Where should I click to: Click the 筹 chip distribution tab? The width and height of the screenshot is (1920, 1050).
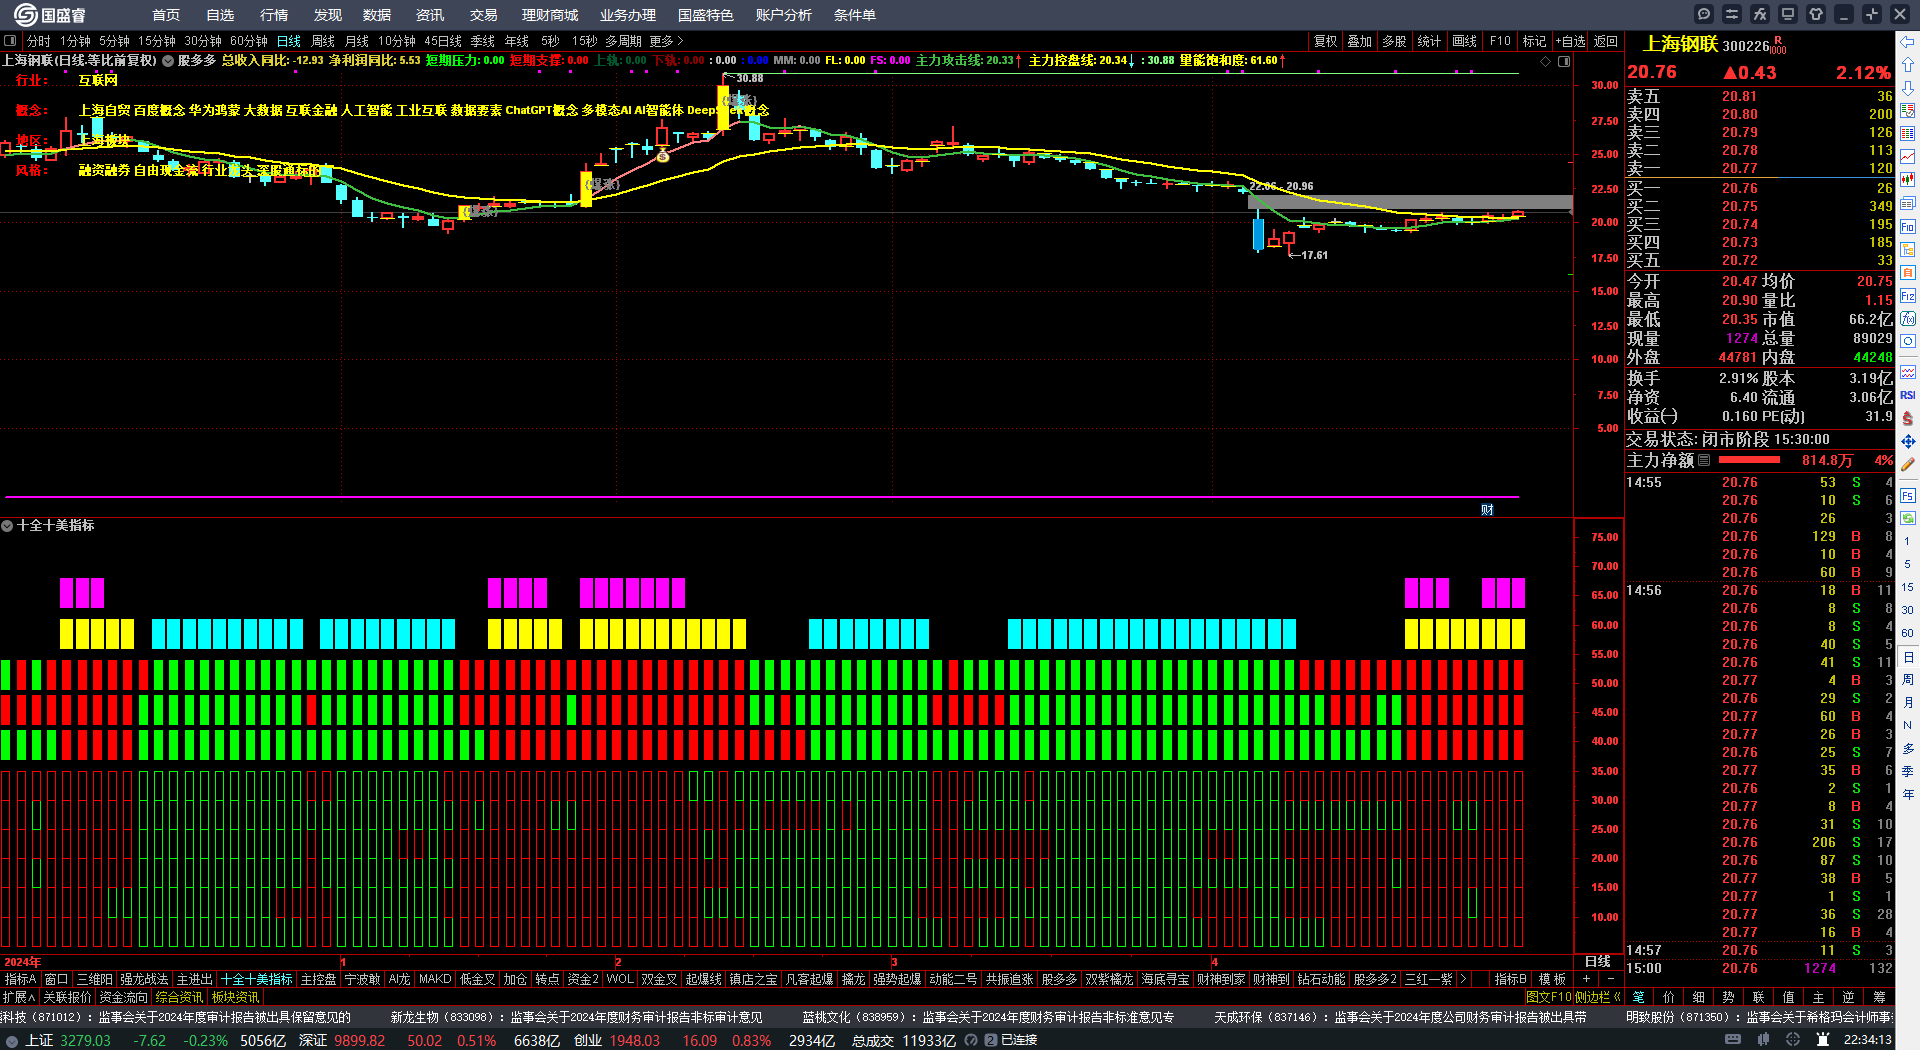1879,997
